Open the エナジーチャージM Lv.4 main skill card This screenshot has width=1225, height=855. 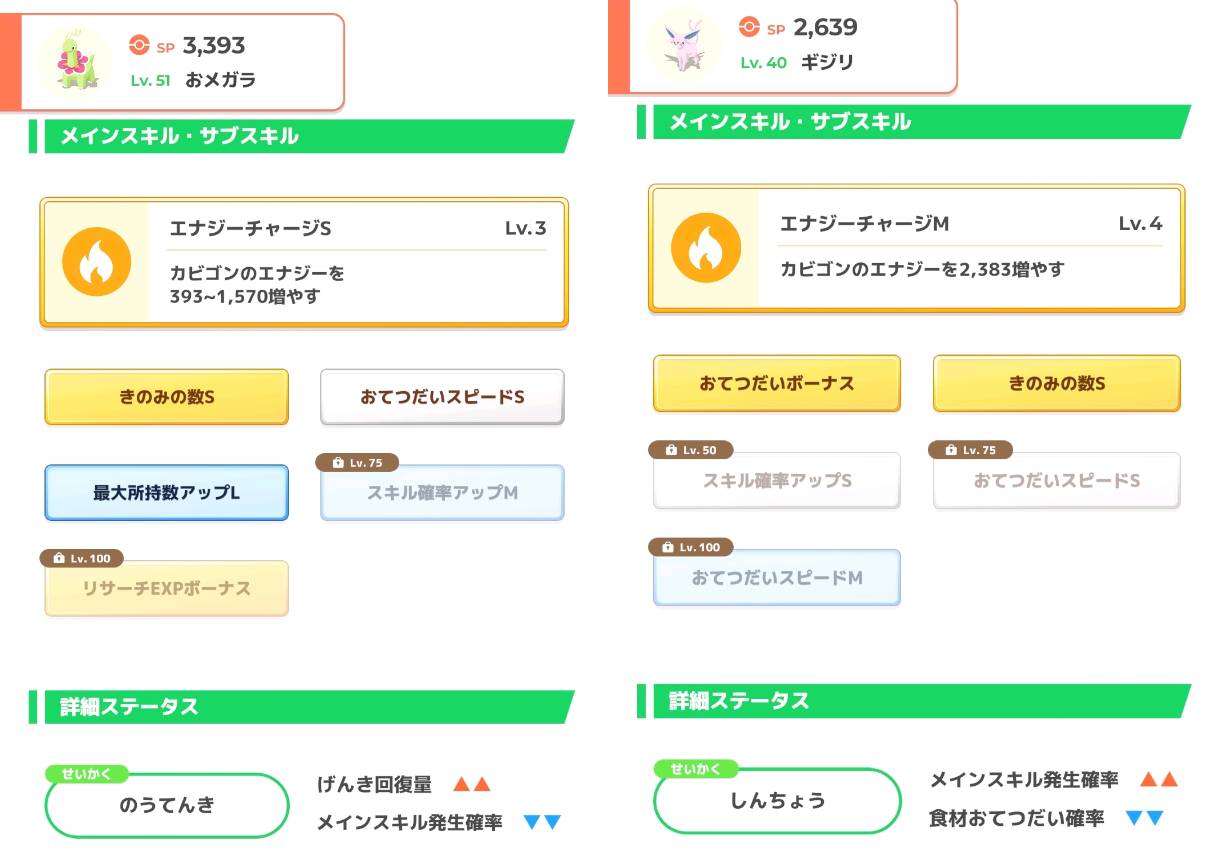[x=916, y=248]
